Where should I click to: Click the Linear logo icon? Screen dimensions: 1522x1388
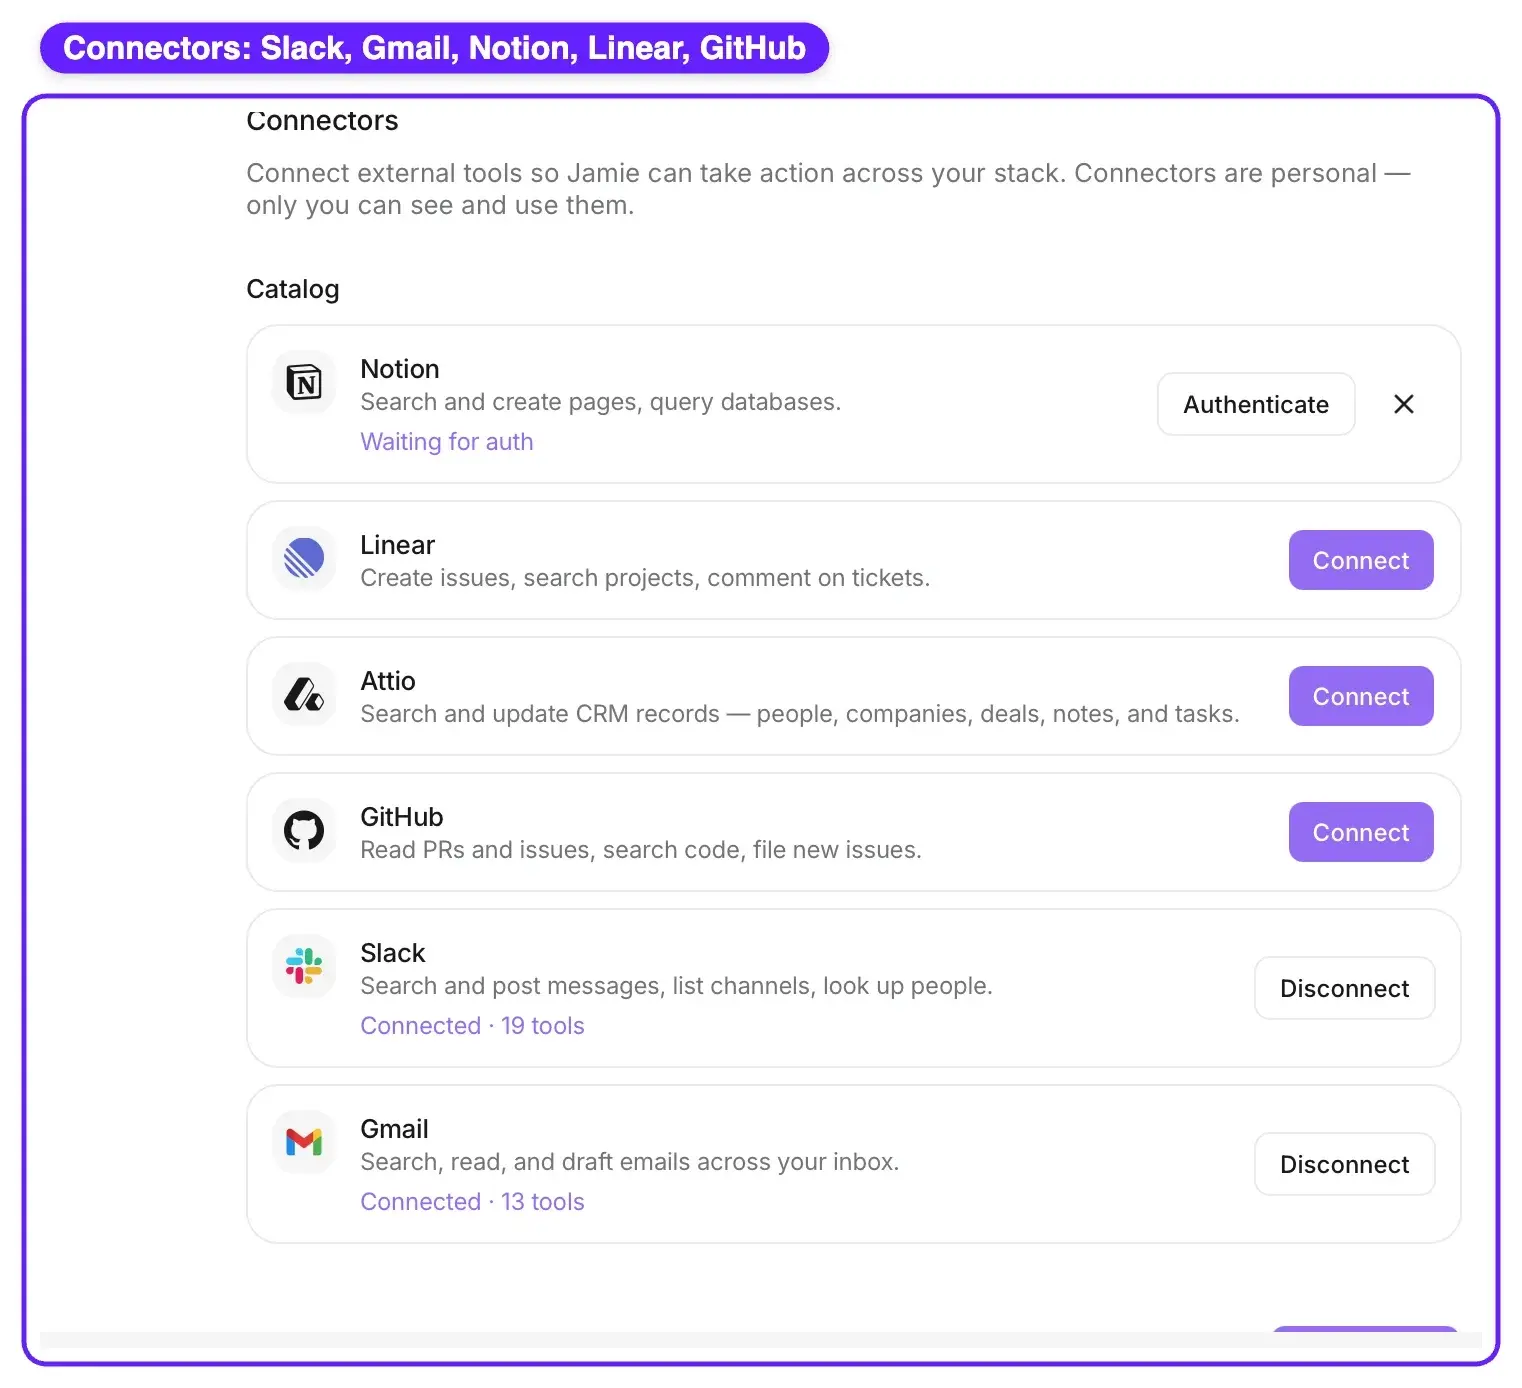pyautogui.click(x=304, y=558)
